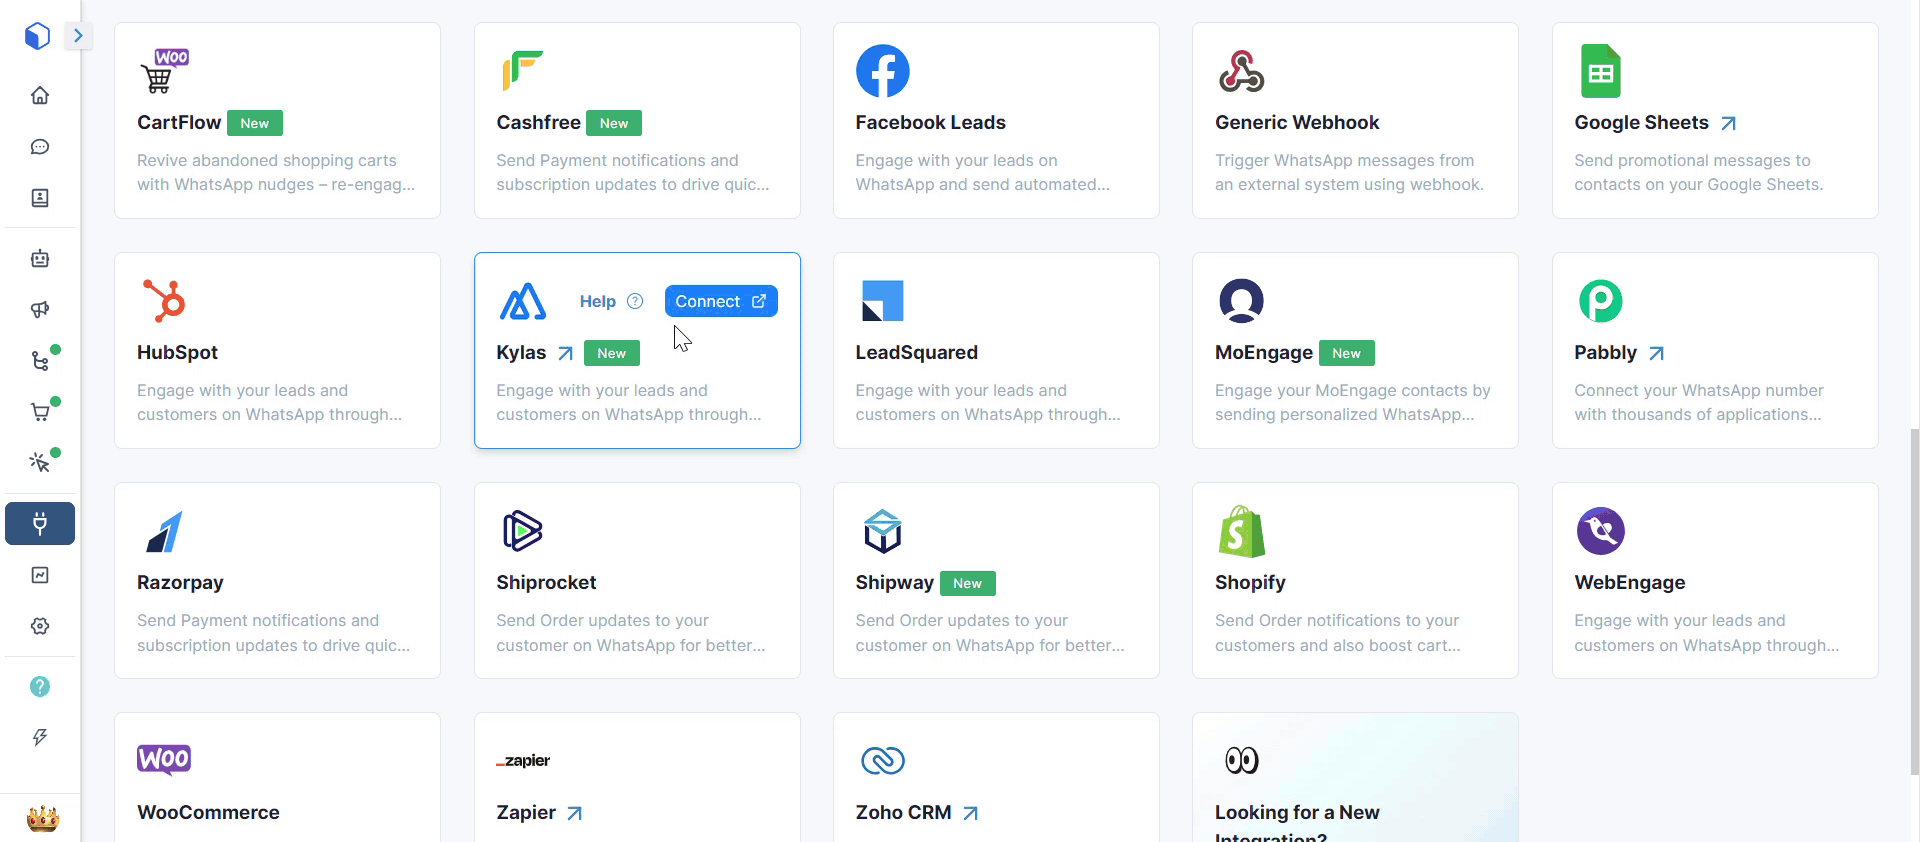Viewport: 1920px width, 842px height.
Task: Open the settings gear sidebar icon
Action: pos(40,626)
